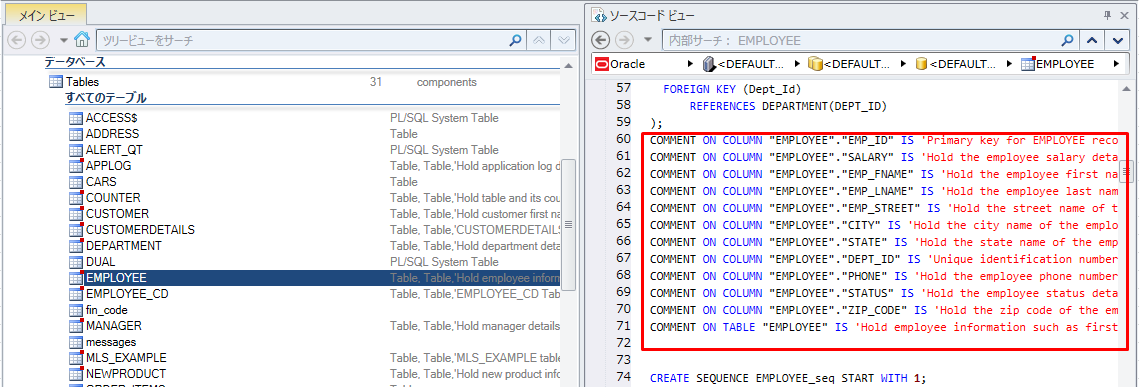This screenshot has height=387, width=1139.
Task: Click the forward arrow in main view
Action: [x=41, y=39]
